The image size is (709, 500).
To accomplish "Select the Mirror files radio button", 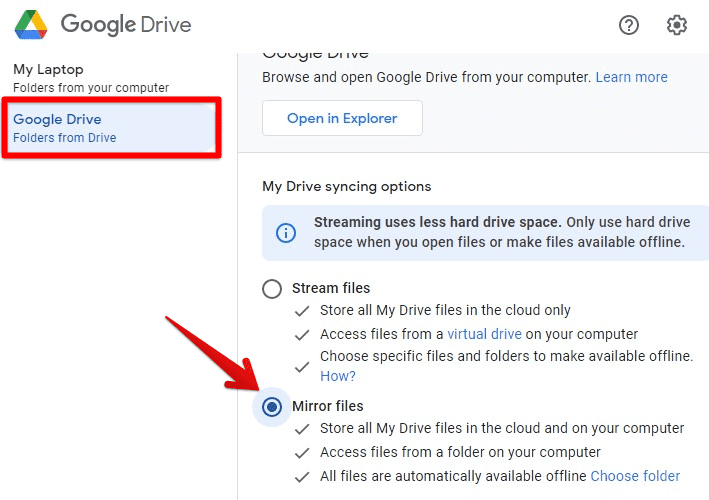I will coord(272,407).
